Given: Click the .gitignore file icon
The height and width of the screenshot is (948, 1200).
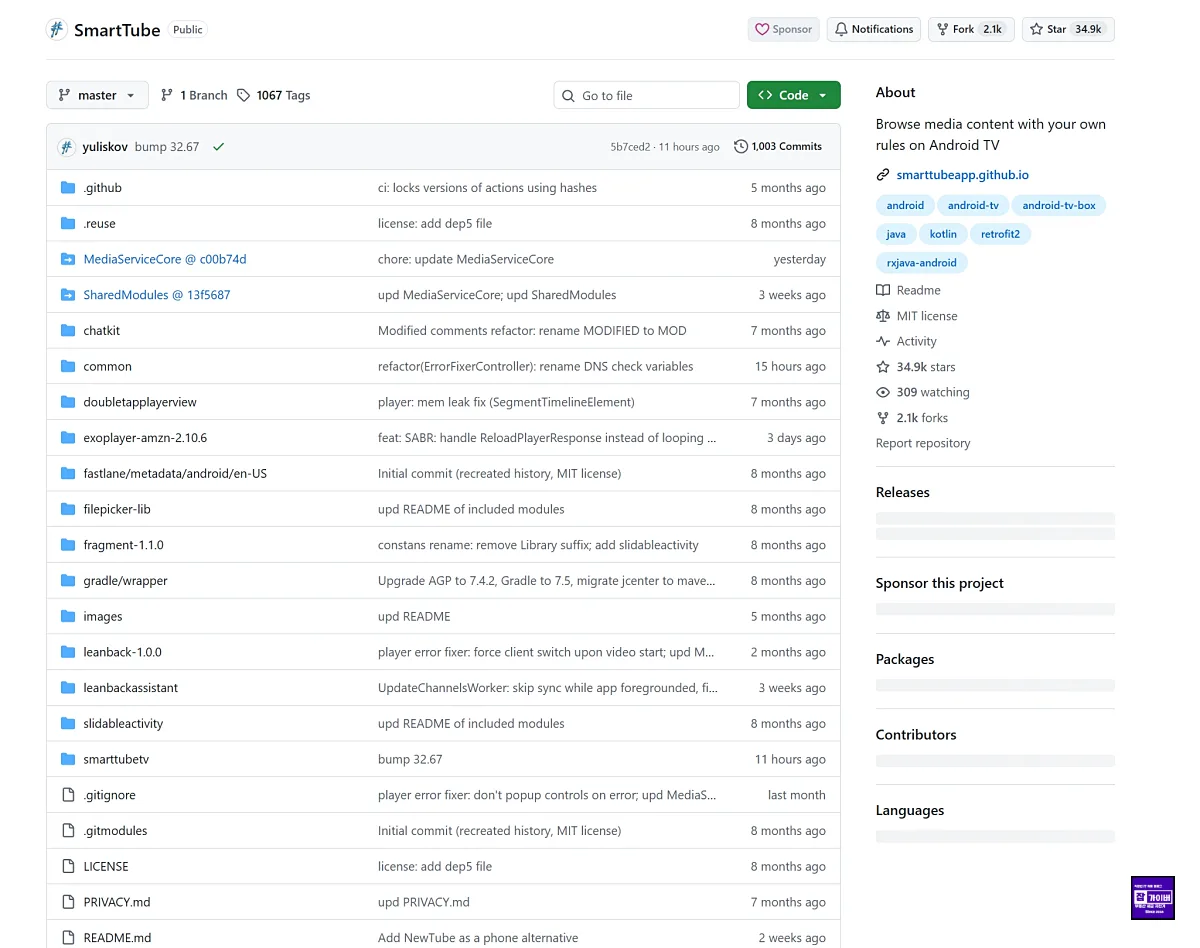Looking at the screenshot, I should coord(68,795).
